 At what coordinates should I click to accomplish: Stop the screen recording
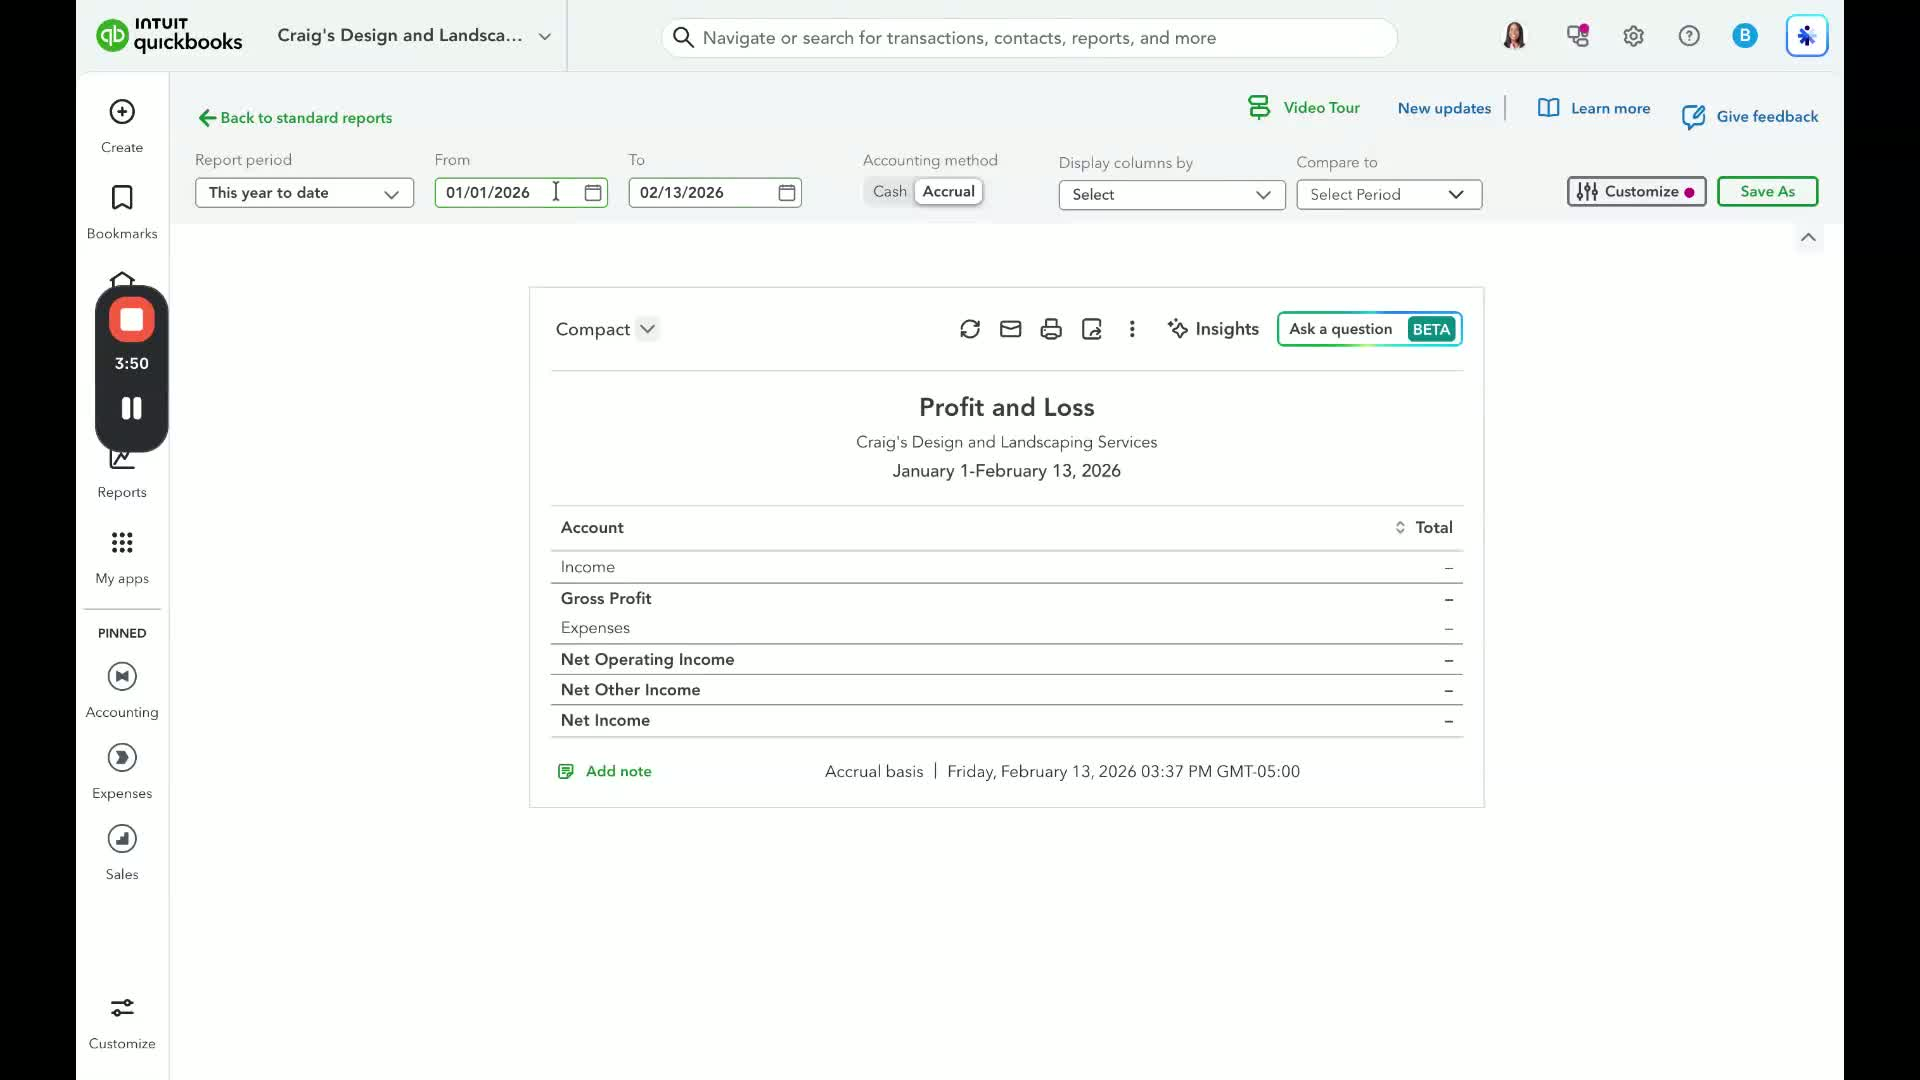(x=131, y=320)
